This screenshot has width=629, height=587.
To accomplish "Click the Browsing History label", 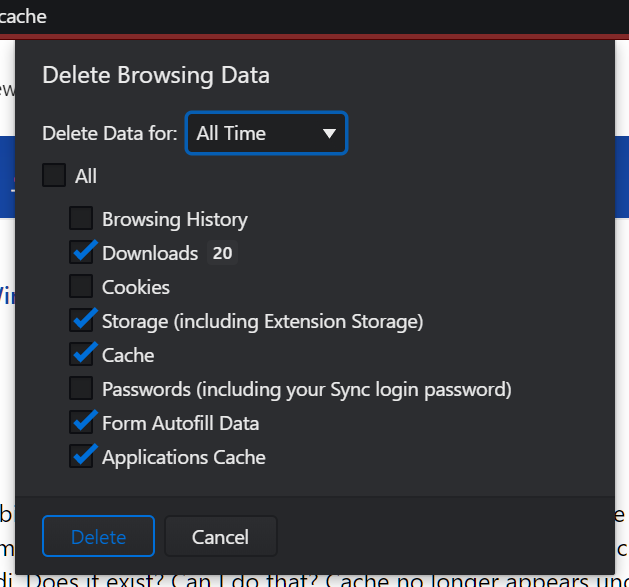I will [x=175, y=219].
